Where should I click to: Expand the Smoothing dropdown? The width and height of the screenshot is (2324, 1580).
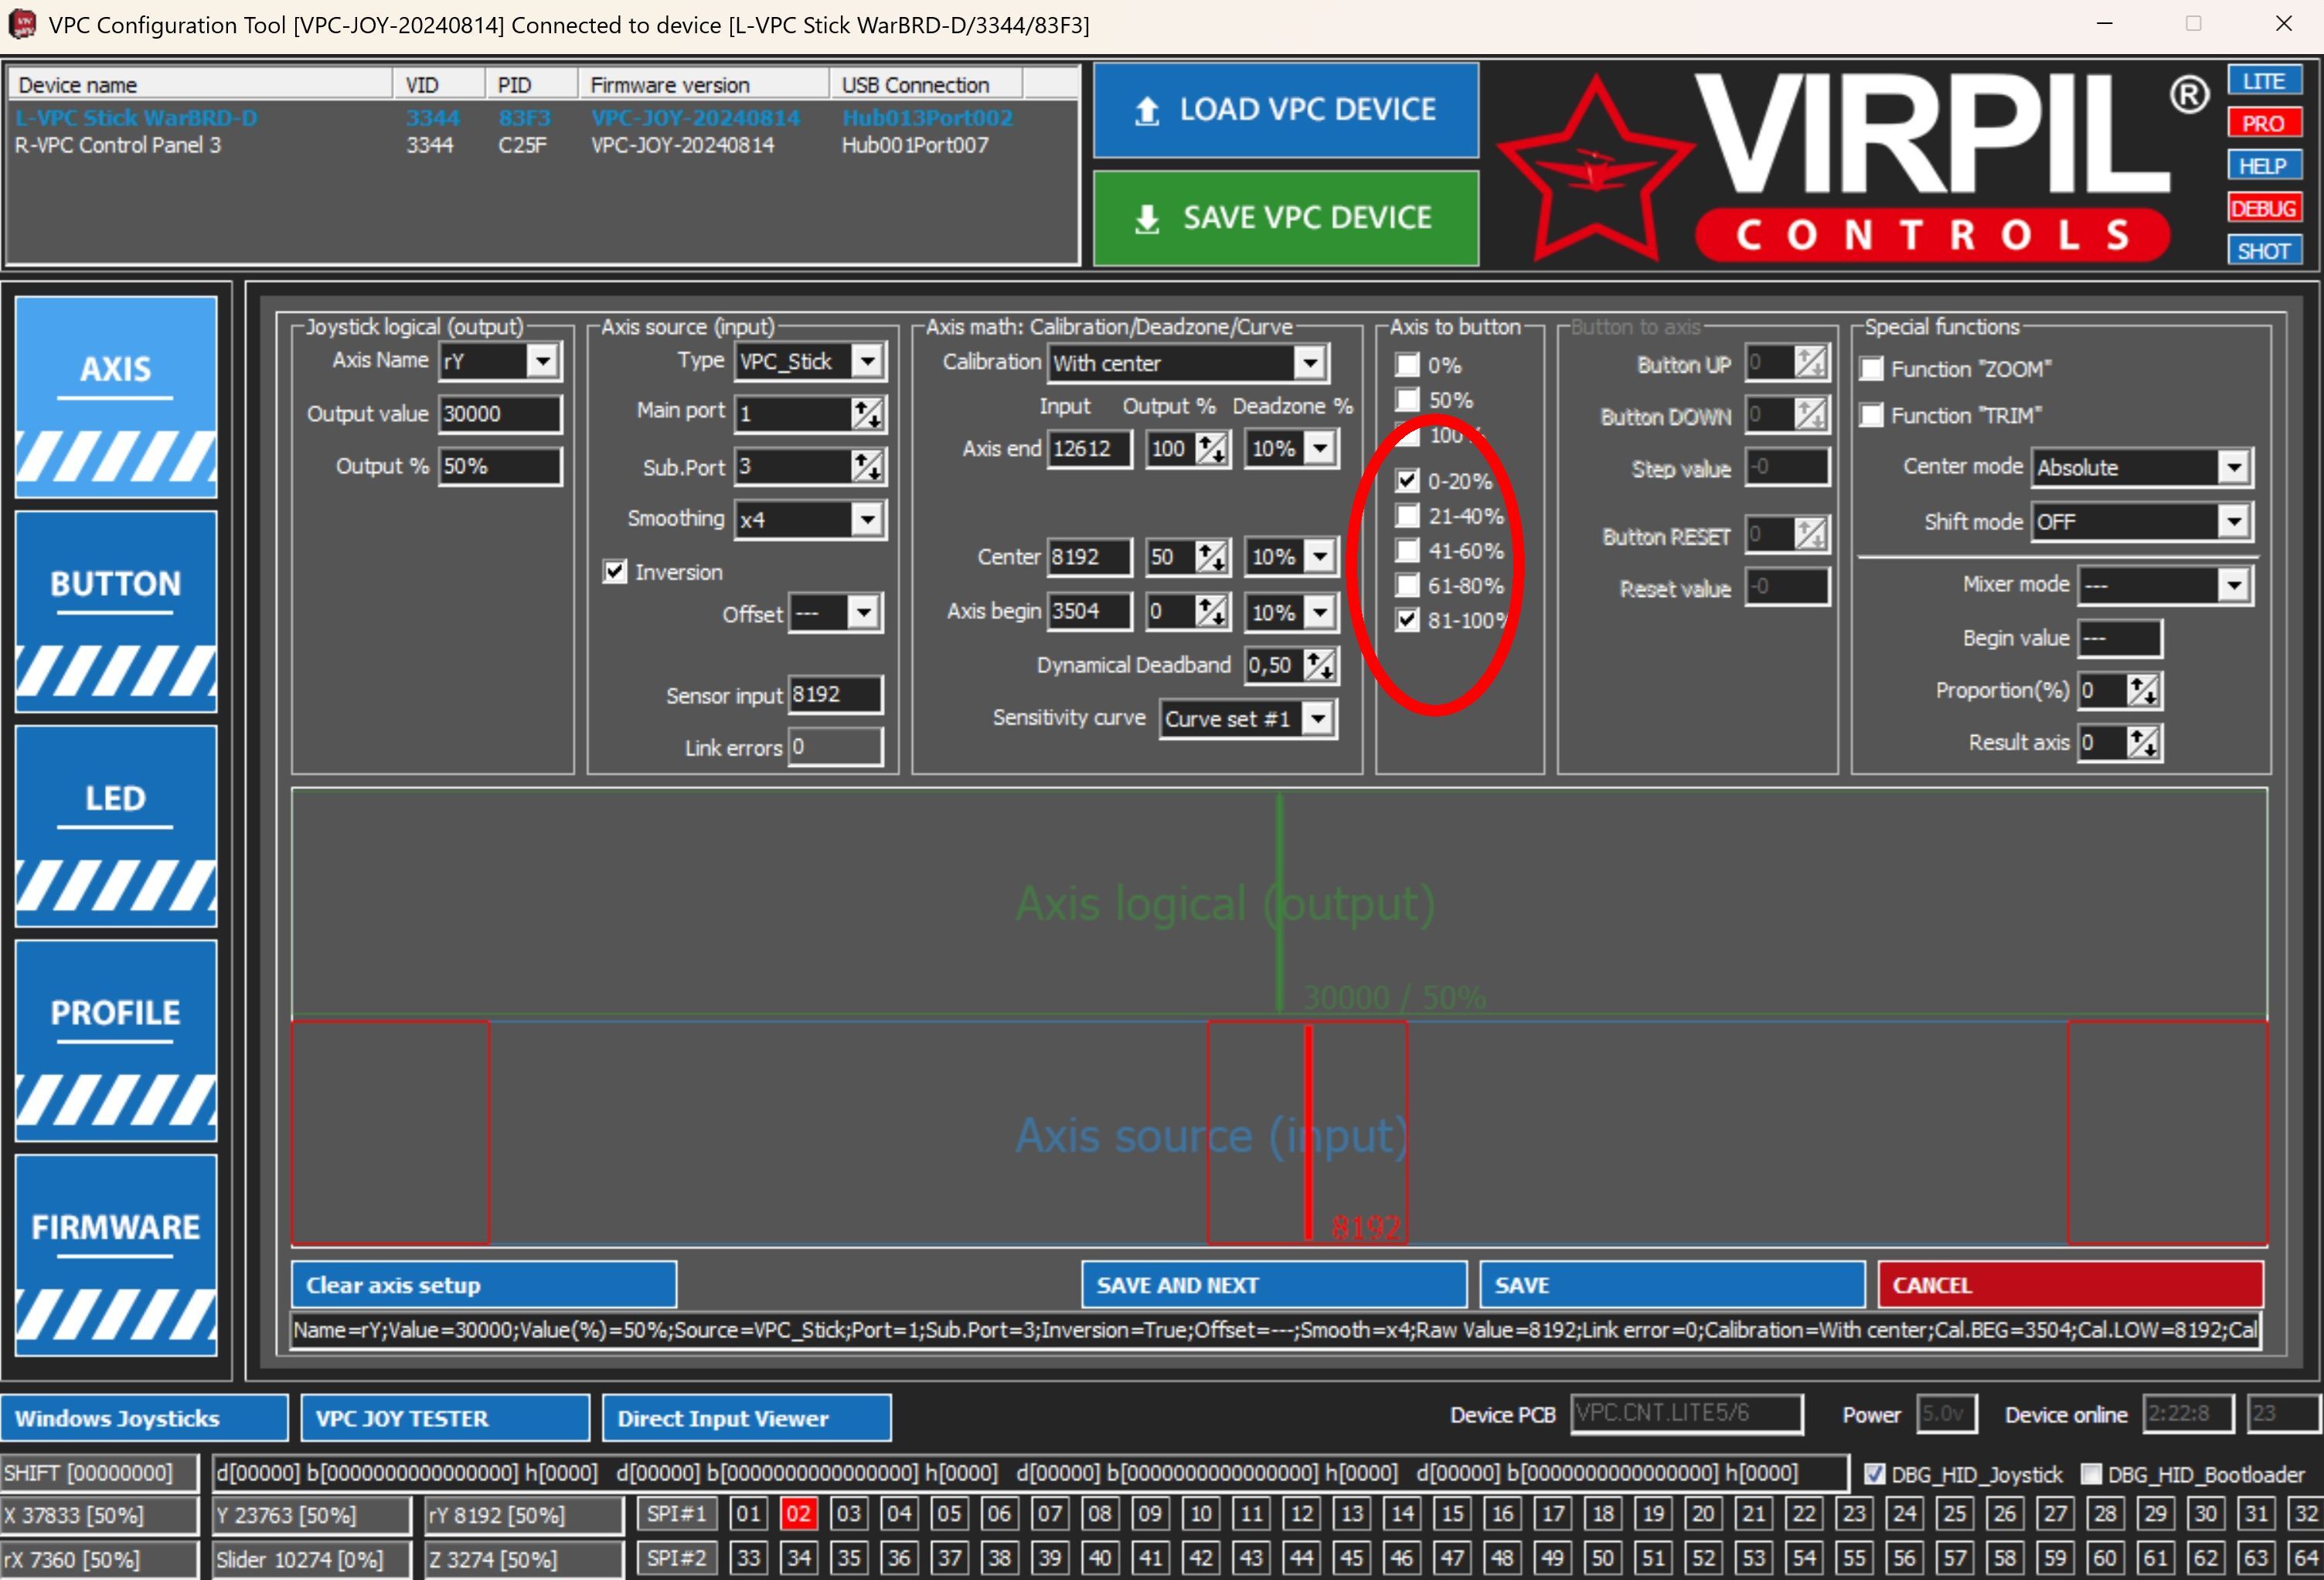867,519
